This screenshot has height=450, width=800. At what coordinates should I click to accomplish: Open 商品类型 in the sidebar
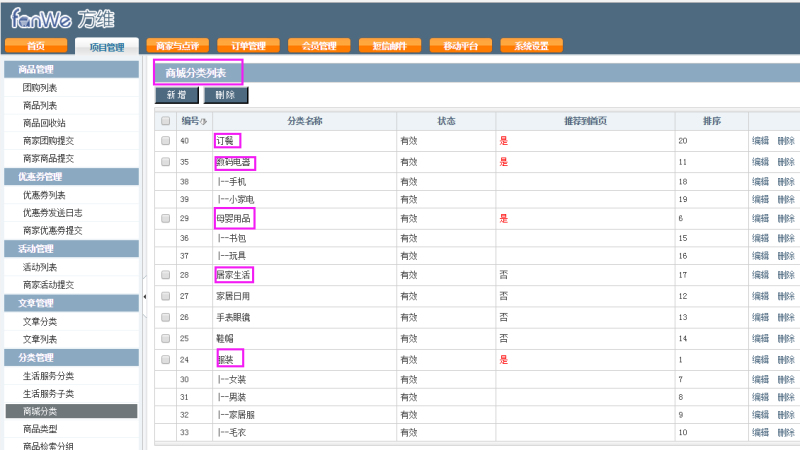click(x=40, y=429)
